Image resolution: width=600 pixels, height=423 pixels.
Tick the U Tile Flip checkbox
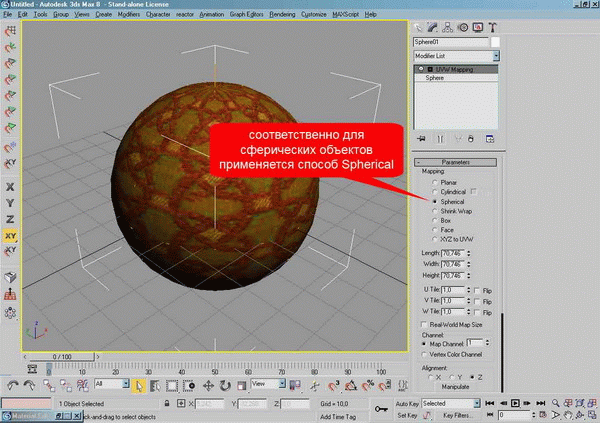click(476, 288)
